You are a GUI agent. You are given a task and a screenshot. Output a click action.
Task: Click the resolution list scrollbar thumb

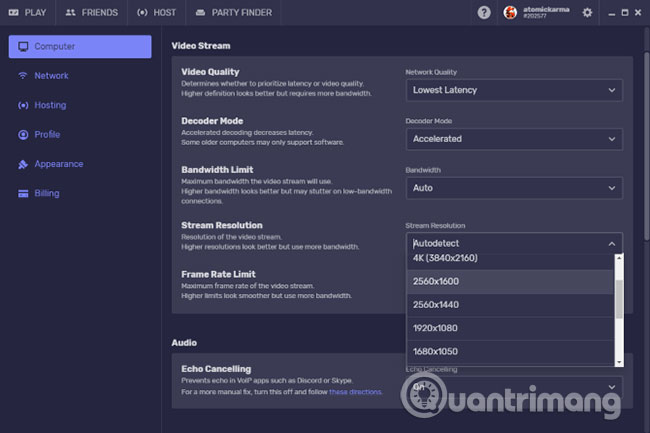(619, 299)
